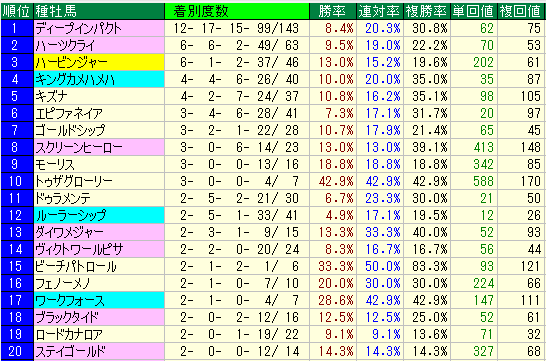
Task: Click the yellow ハービンジャー name cell
Action: point(99,62)
